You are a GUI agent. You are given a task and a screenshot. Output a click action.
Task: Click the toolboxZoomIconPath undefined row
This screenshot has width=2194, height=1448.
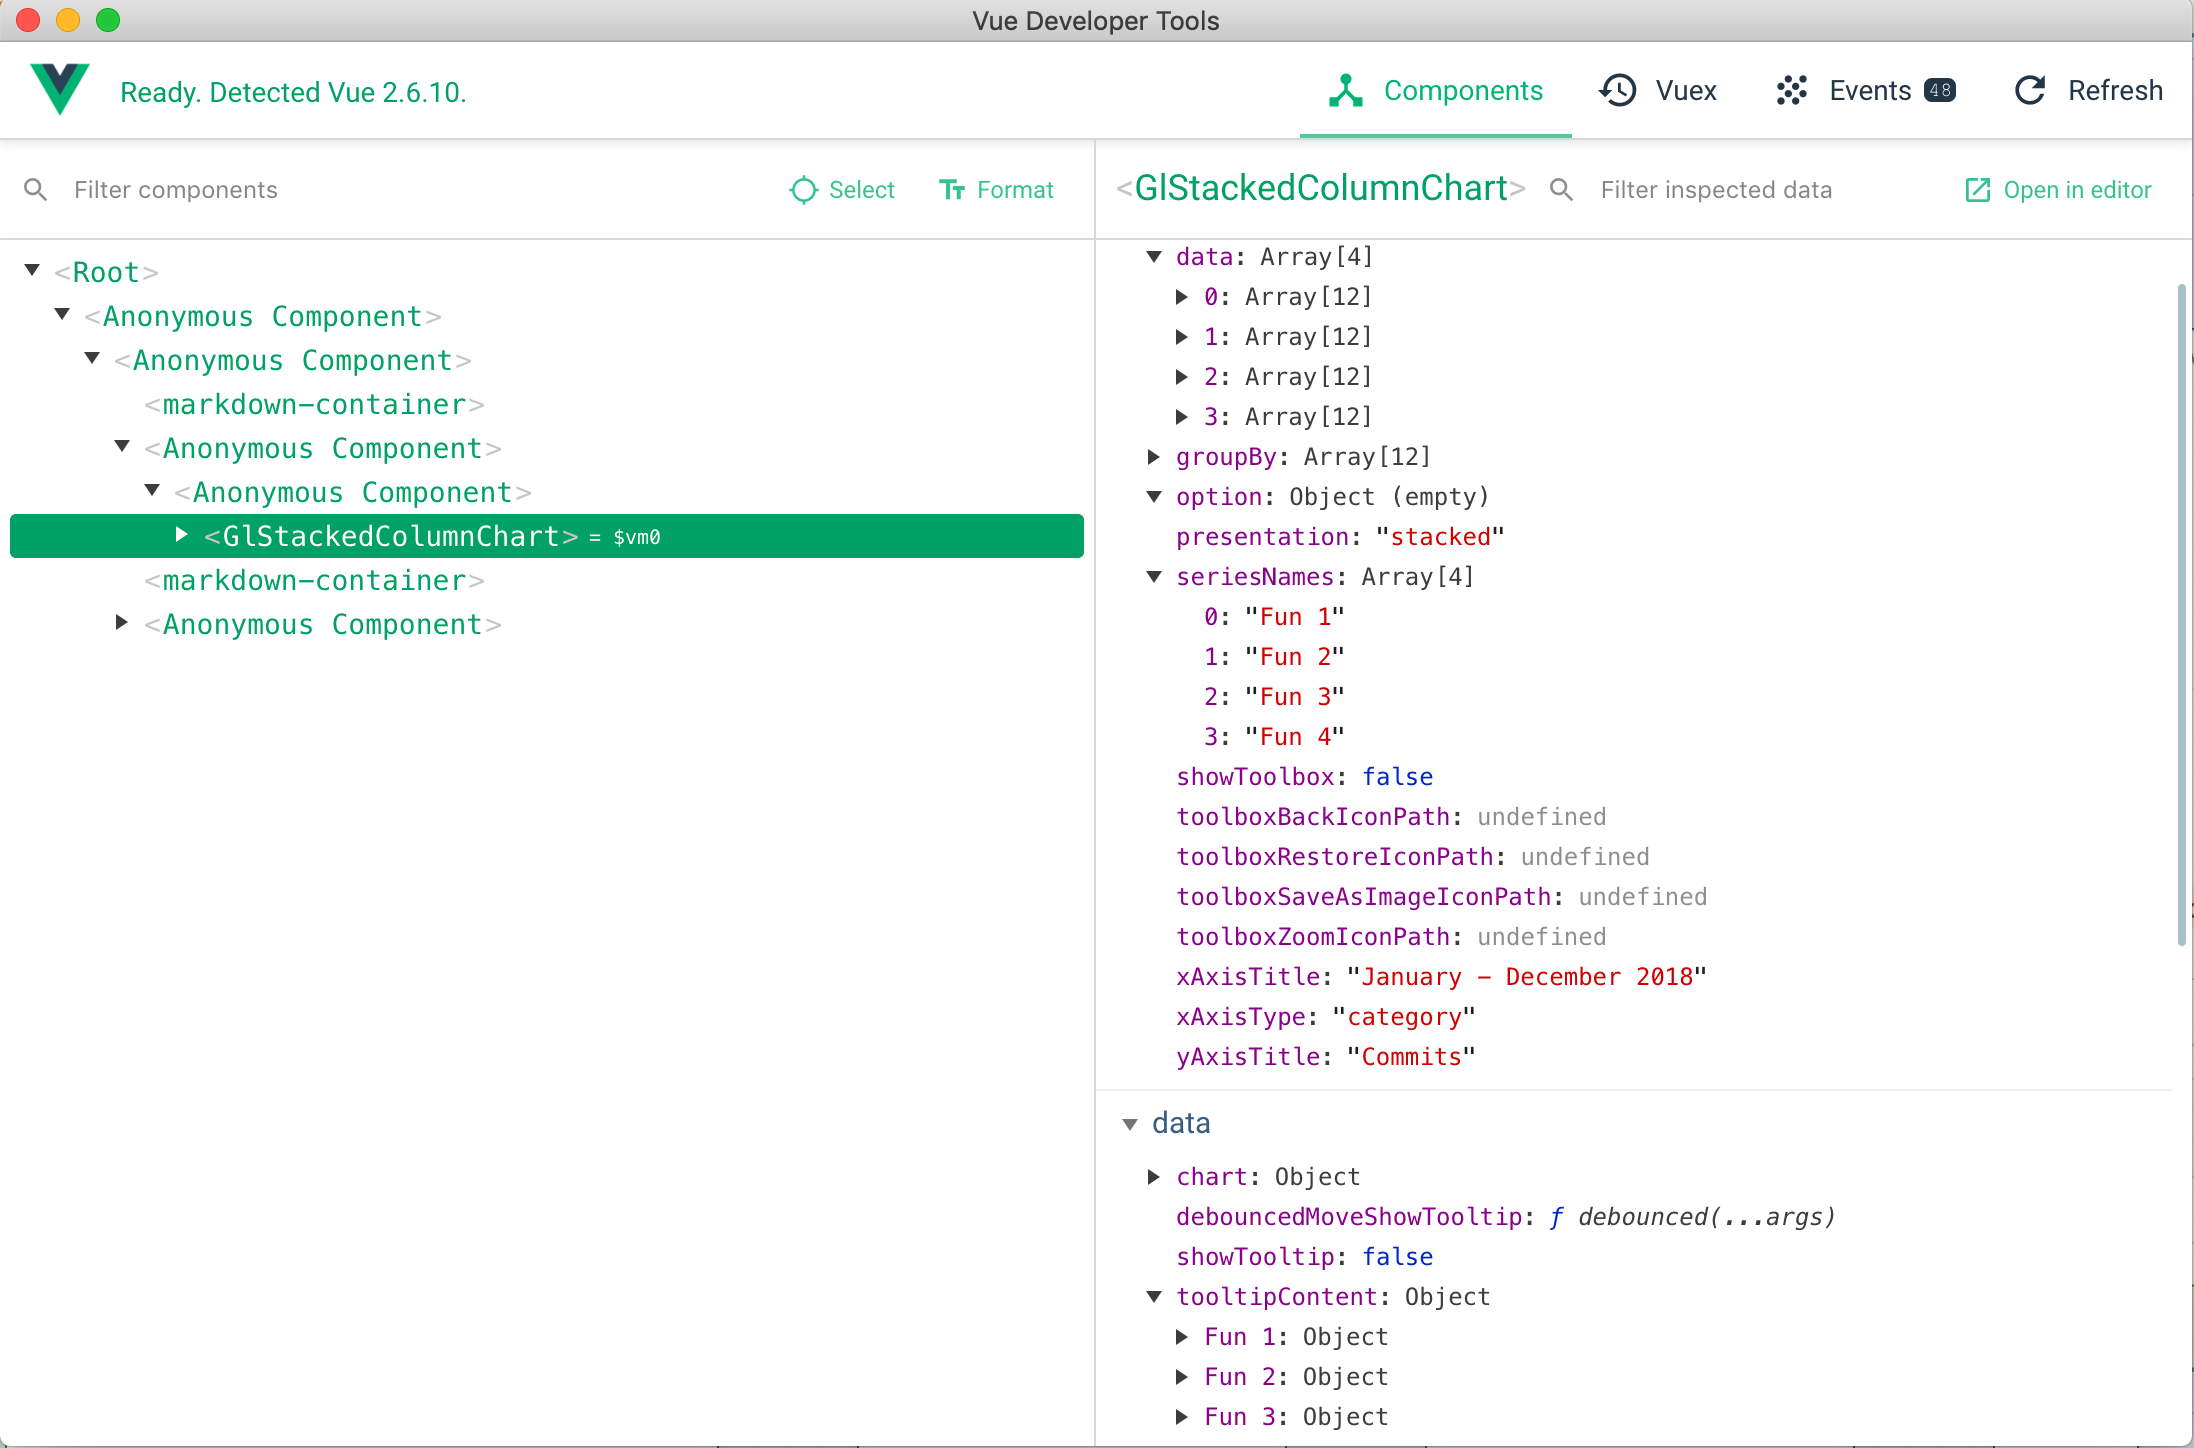(1391, 937)
